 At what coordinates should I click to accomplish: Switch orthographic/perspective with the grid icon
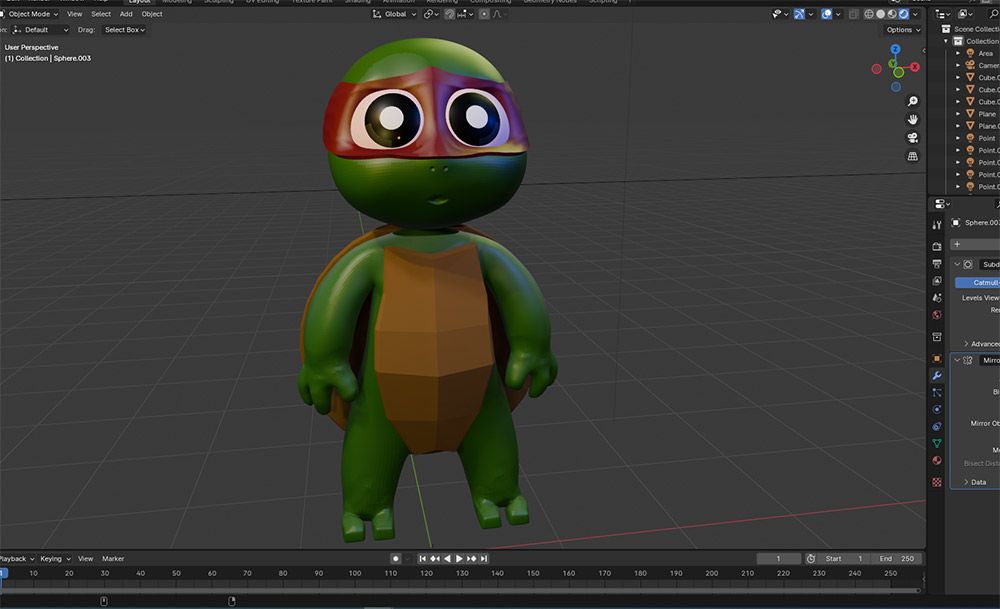(x=912, y=157)
